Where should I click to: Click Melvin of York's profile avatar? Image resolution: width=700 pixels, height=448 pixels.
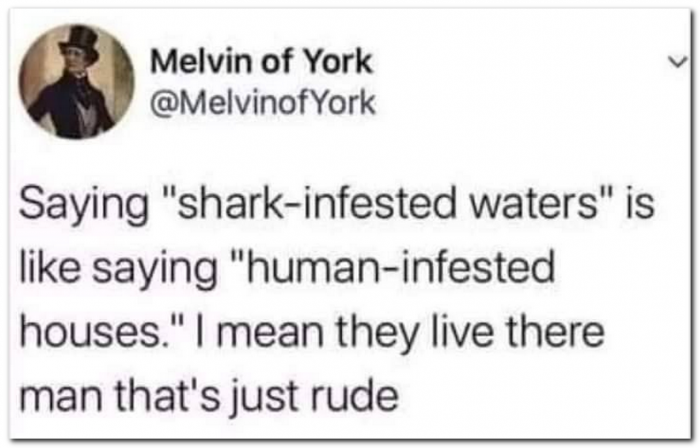[x=80, y=81]
